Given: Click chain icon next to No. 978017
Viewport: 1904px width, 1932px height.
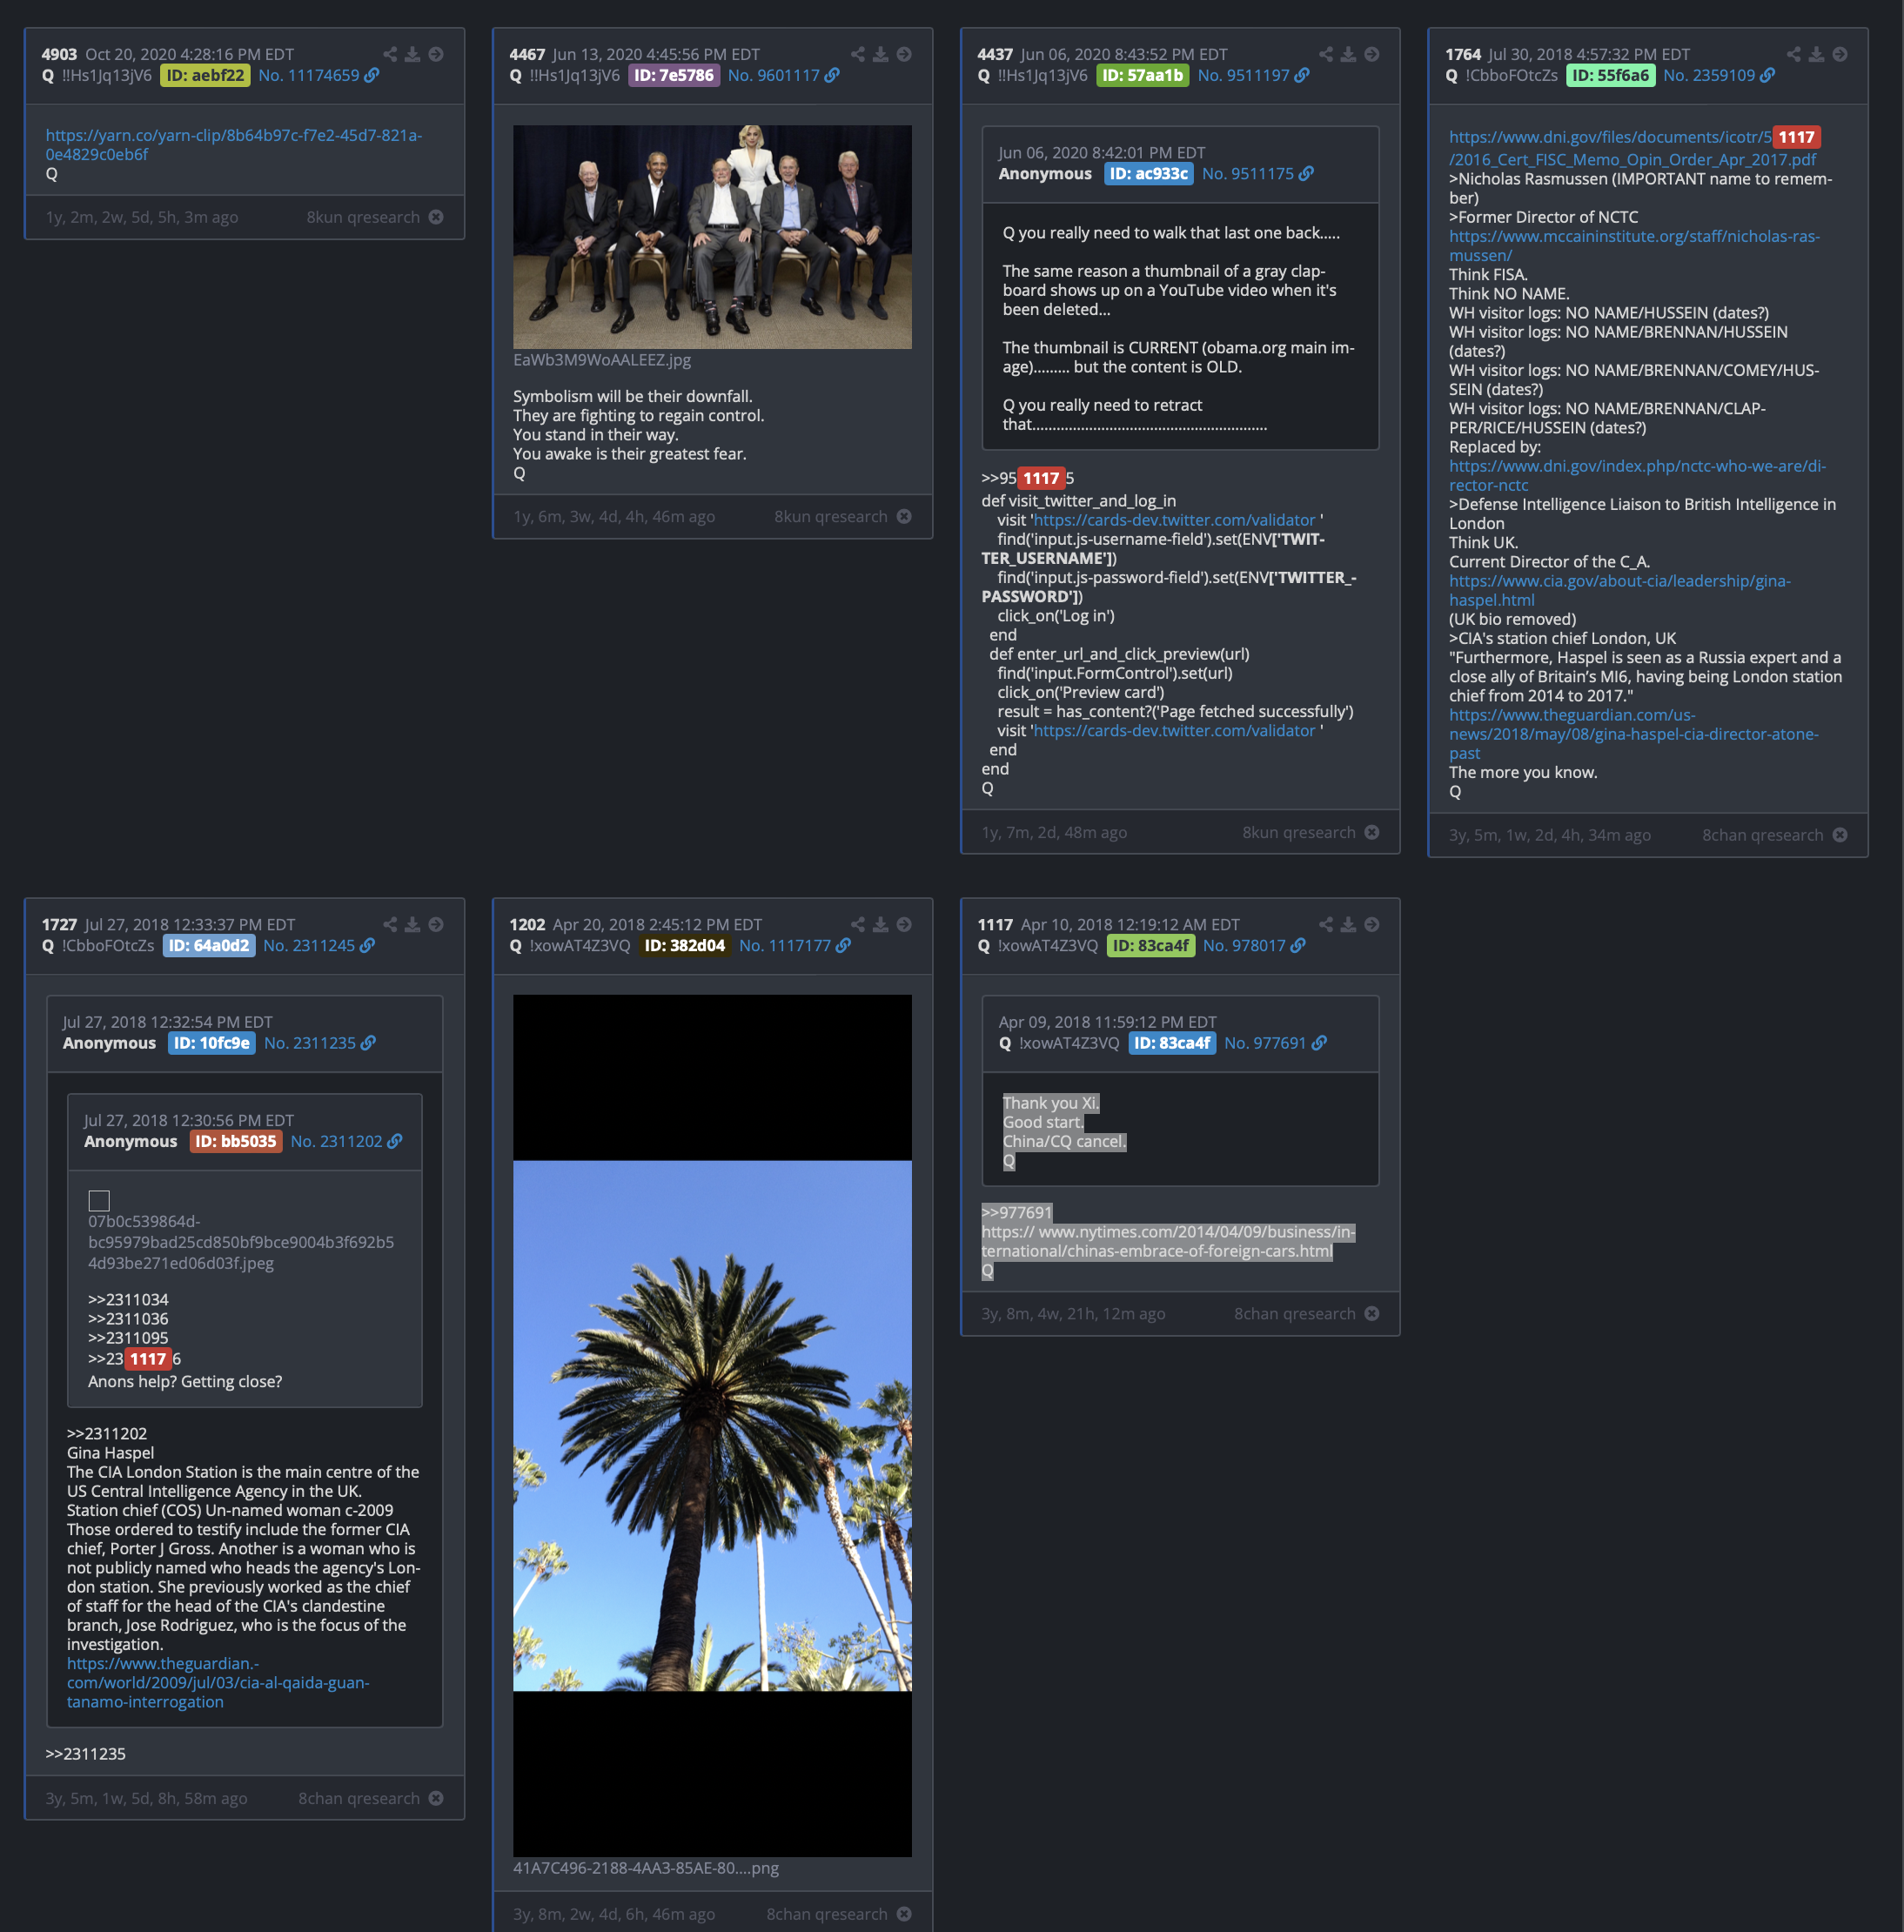Looking at the screenshot, I should (x=1298, y=945).
